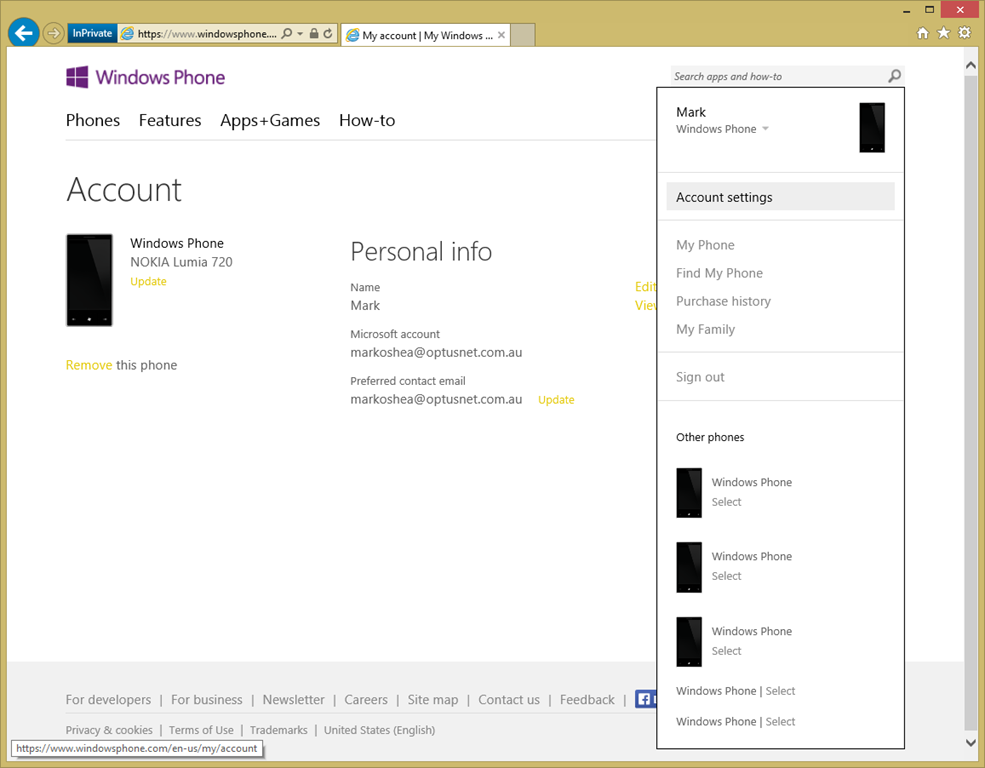Click Remove this phone link

[89, 365]
